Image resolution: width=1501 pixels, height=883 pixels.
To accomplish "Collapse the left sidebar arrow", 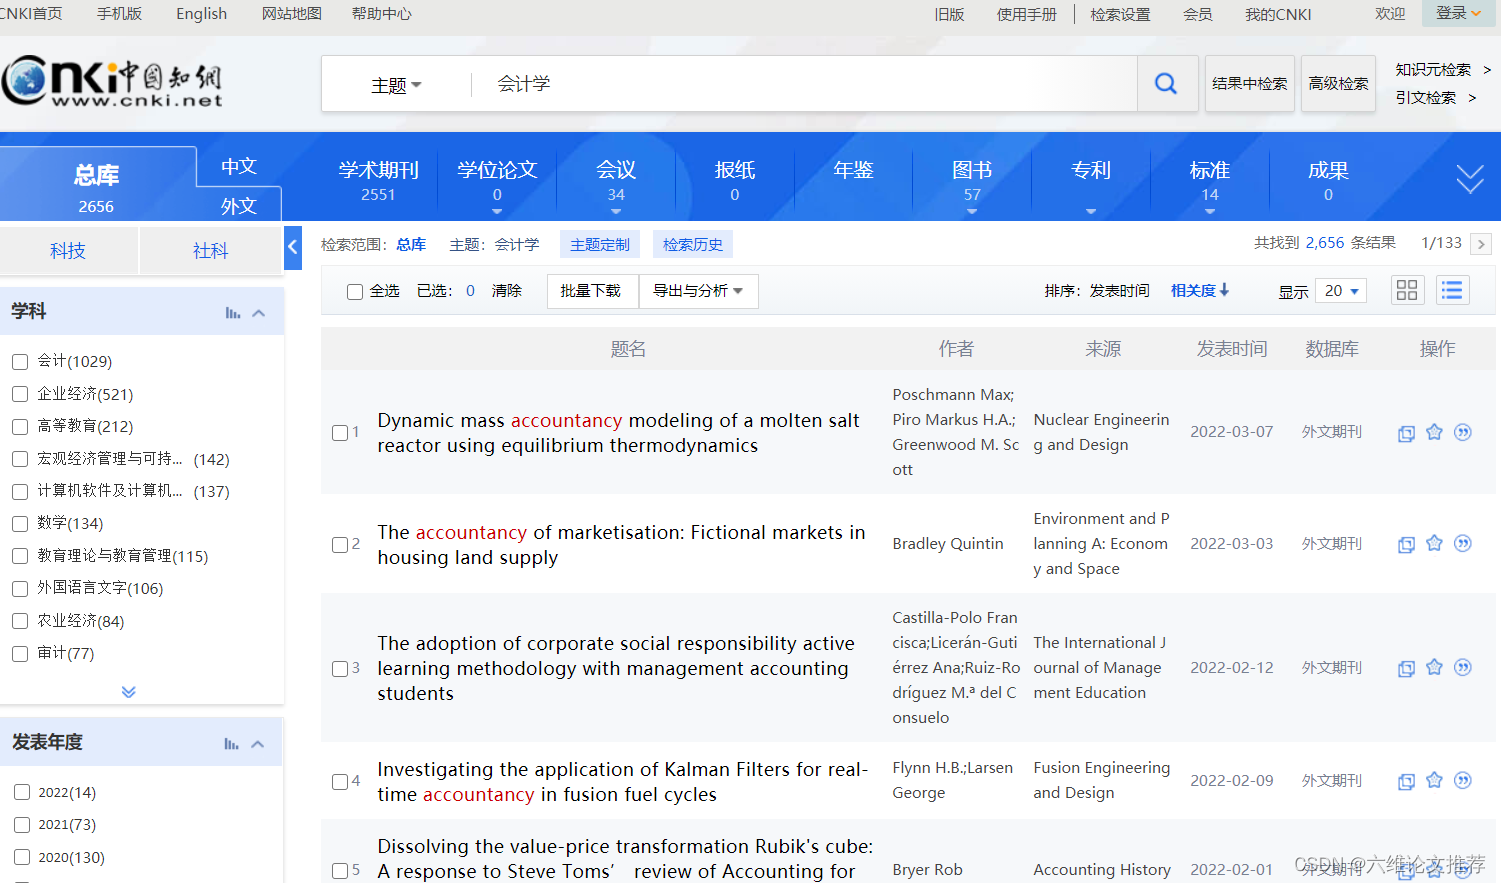I will [x=293, y=247].
